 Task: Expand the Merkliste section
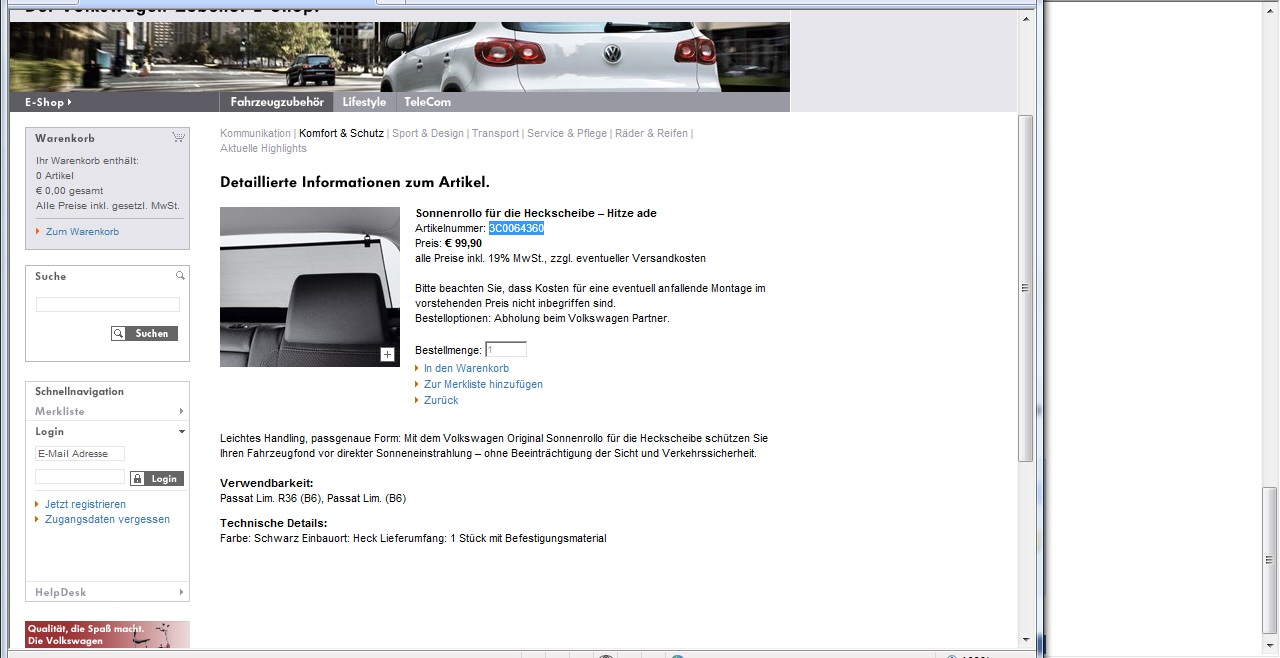coord(181,411)
